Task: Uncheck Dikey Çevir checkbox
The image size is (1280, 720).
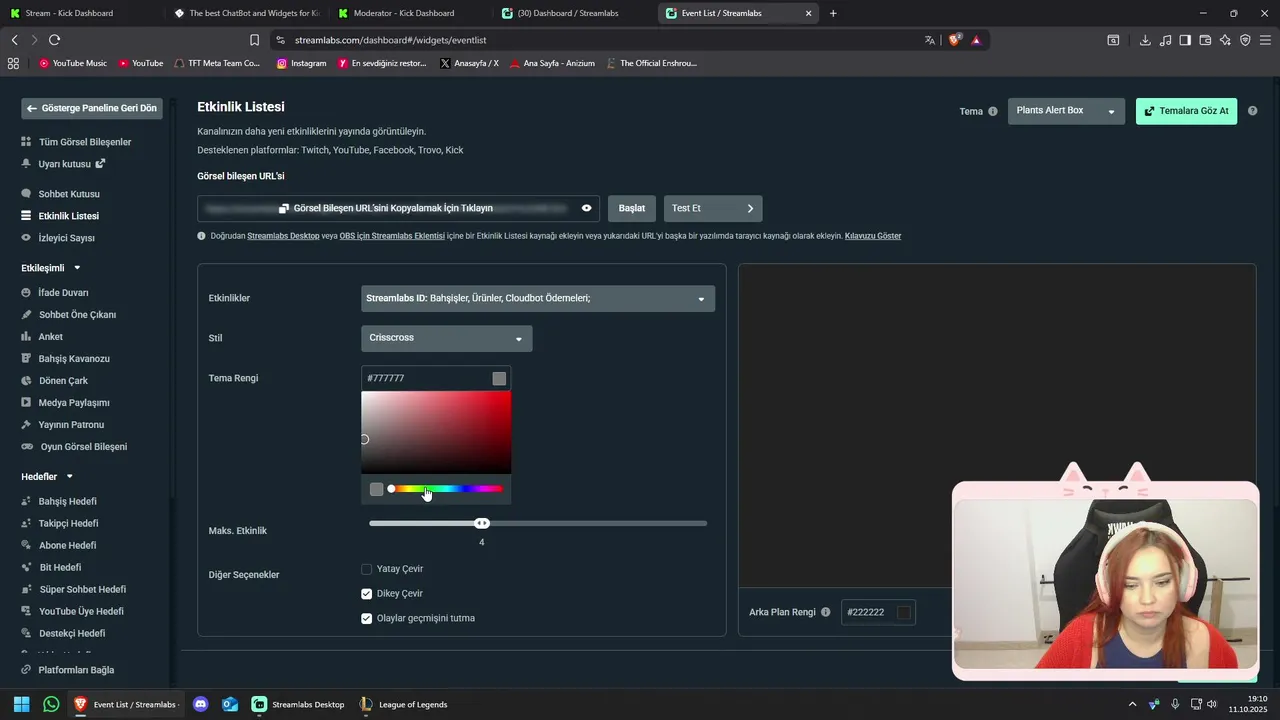Action: tap(366, 594)
